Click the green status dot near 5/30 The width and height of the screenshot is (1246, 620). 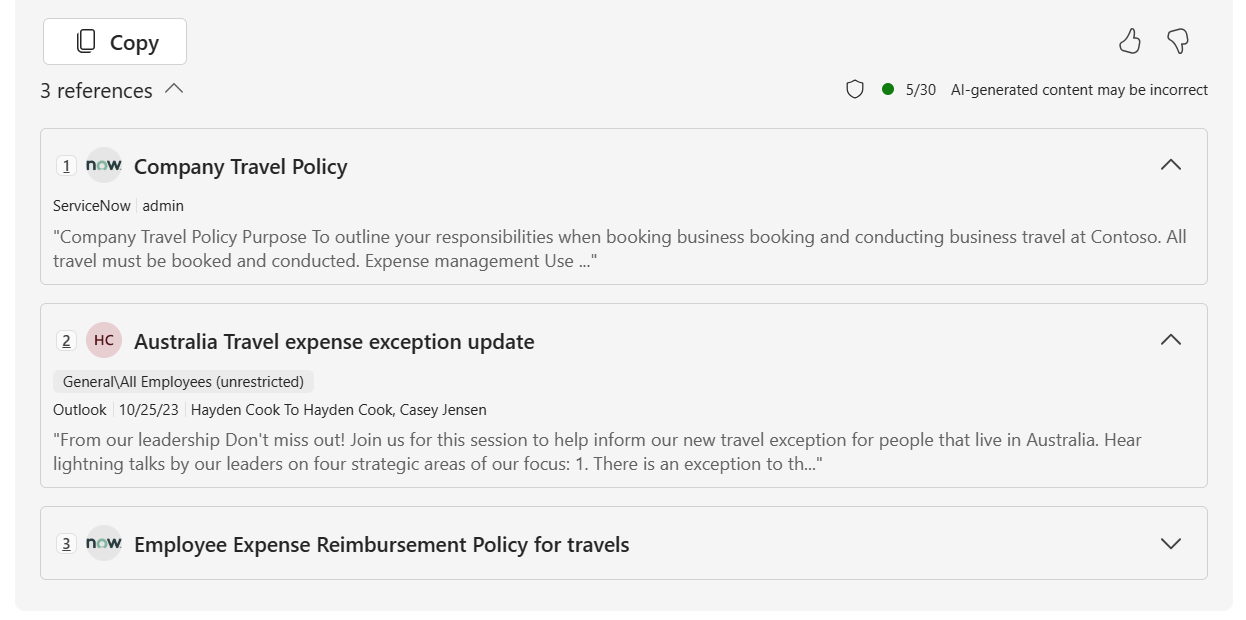(889, 89)
